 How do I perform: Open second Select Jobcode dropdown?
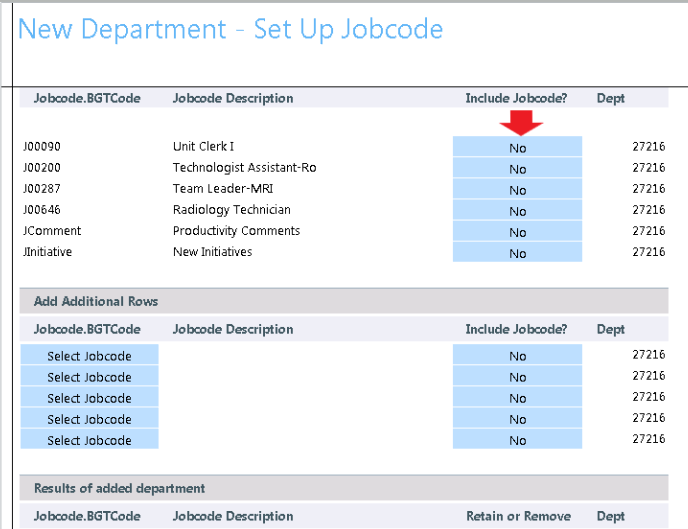89,377
